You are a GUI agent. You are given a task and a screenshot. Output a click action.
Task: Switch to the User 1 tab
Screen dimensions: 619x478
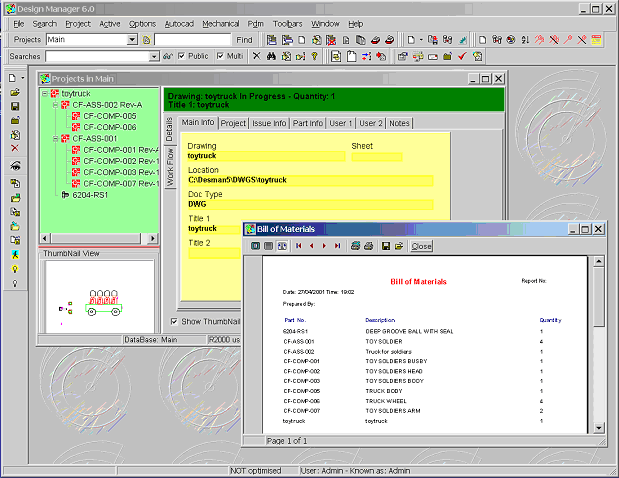340,123
